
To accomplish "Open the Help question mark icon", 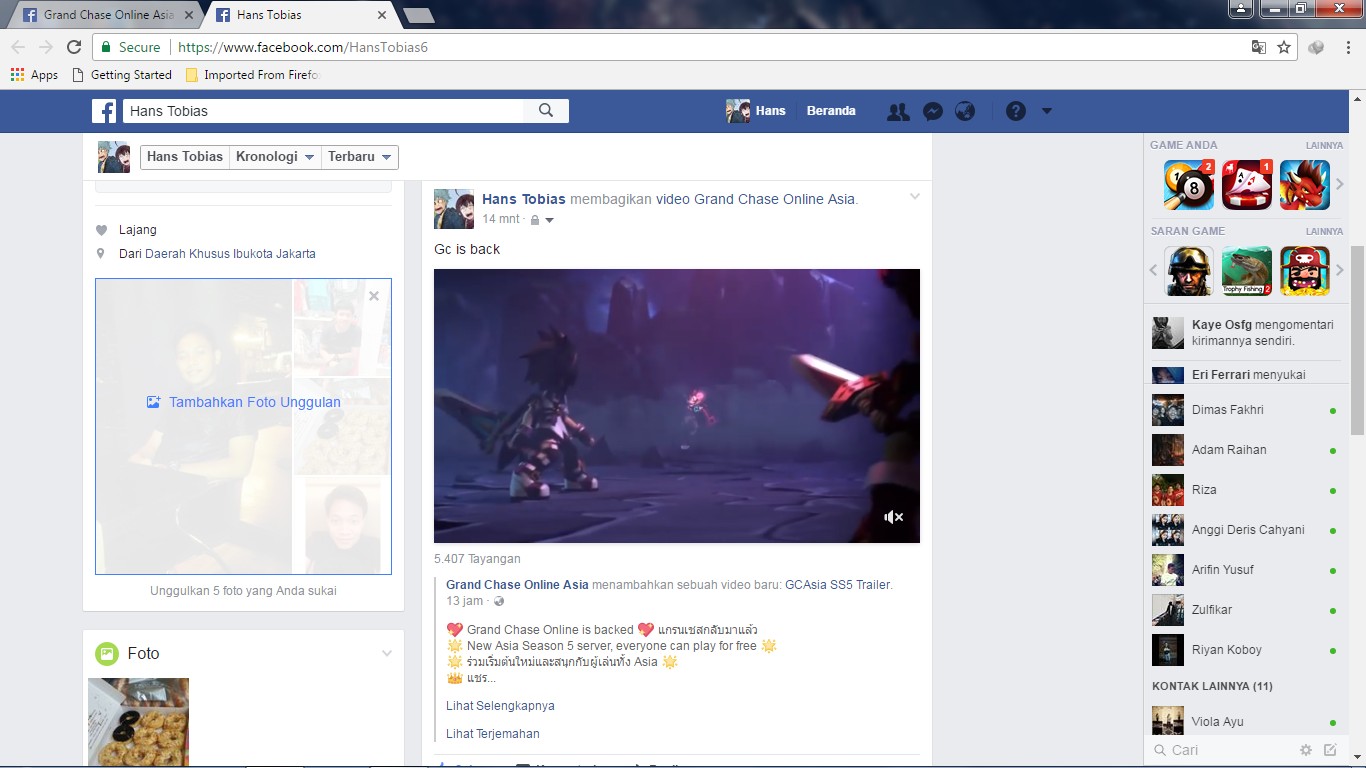I will 1016,111.
